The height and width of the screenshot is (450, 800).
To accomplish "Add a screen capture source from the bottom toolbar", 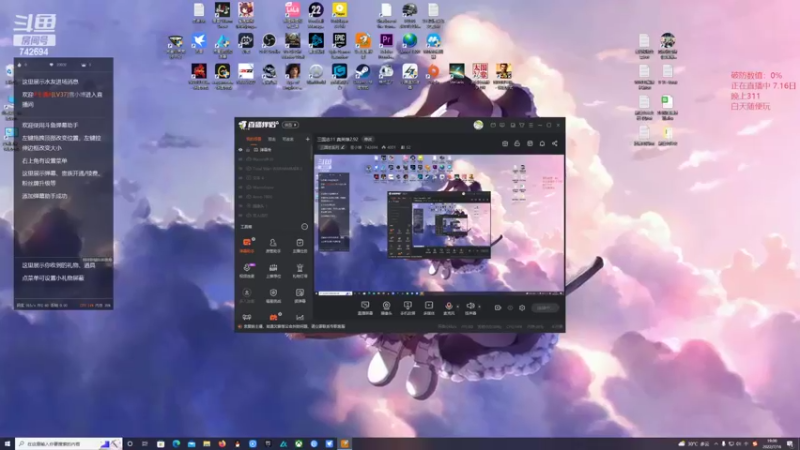I will [365, 308].
